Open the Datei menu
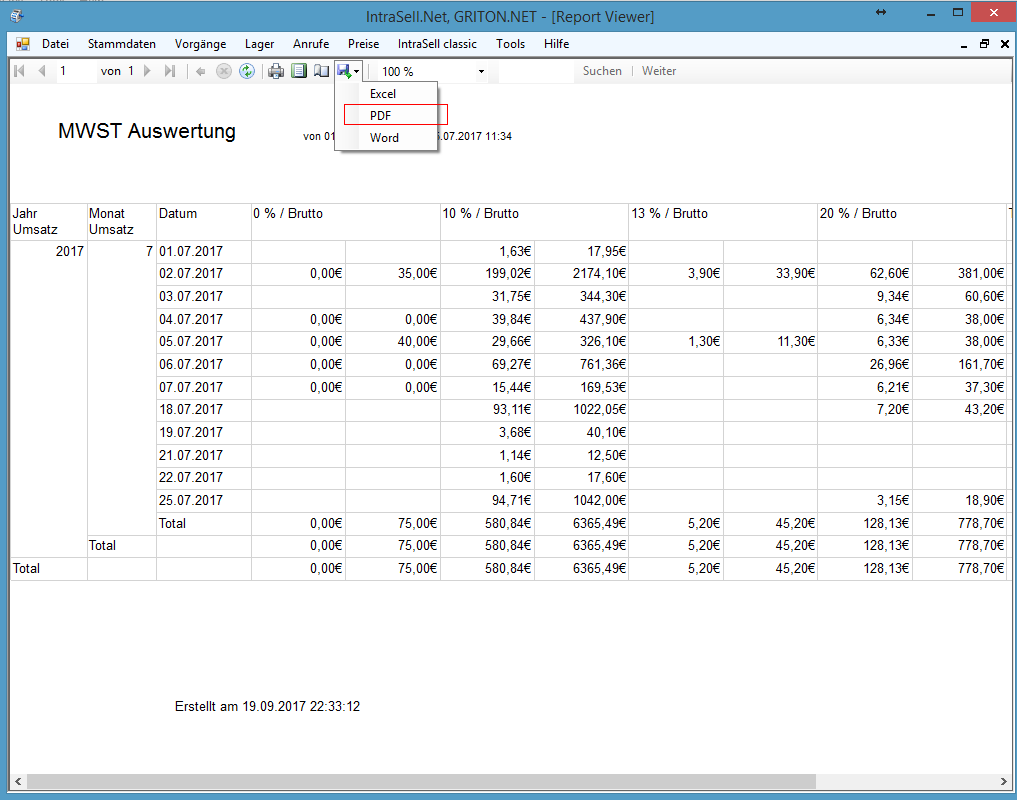The width and height of the screenshot is (1017, 800). point(55,44)
